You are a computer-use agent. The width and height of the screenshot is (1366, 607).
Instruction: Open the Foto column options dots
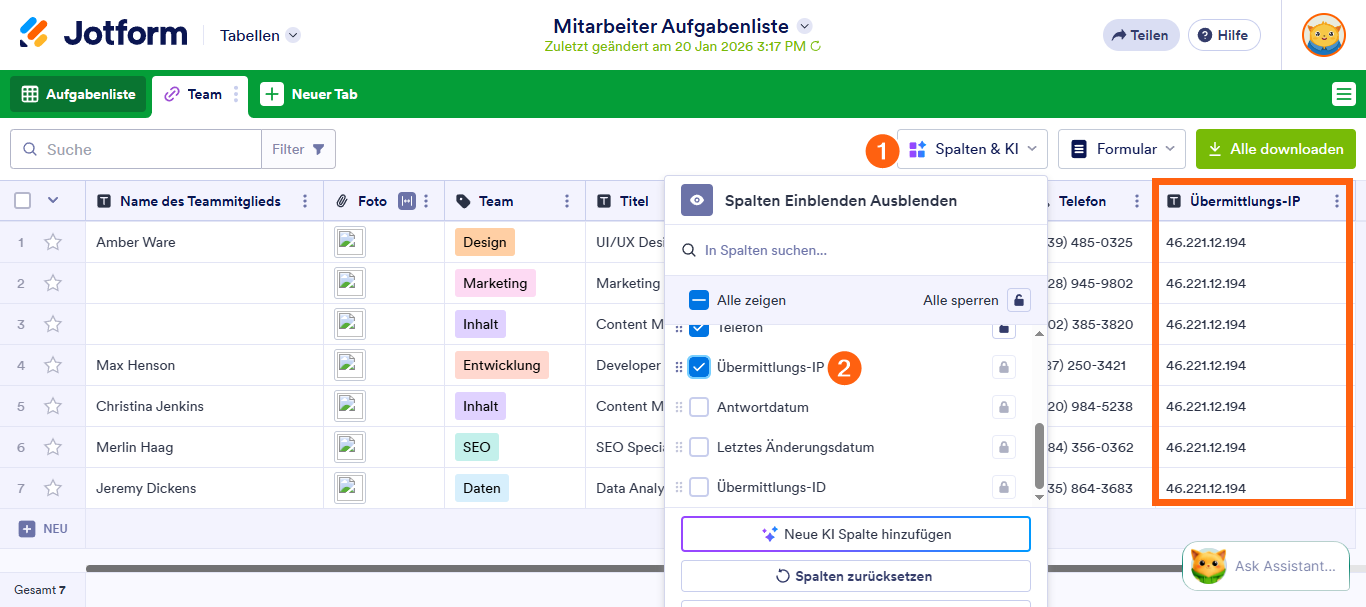[x=426, y=201]
